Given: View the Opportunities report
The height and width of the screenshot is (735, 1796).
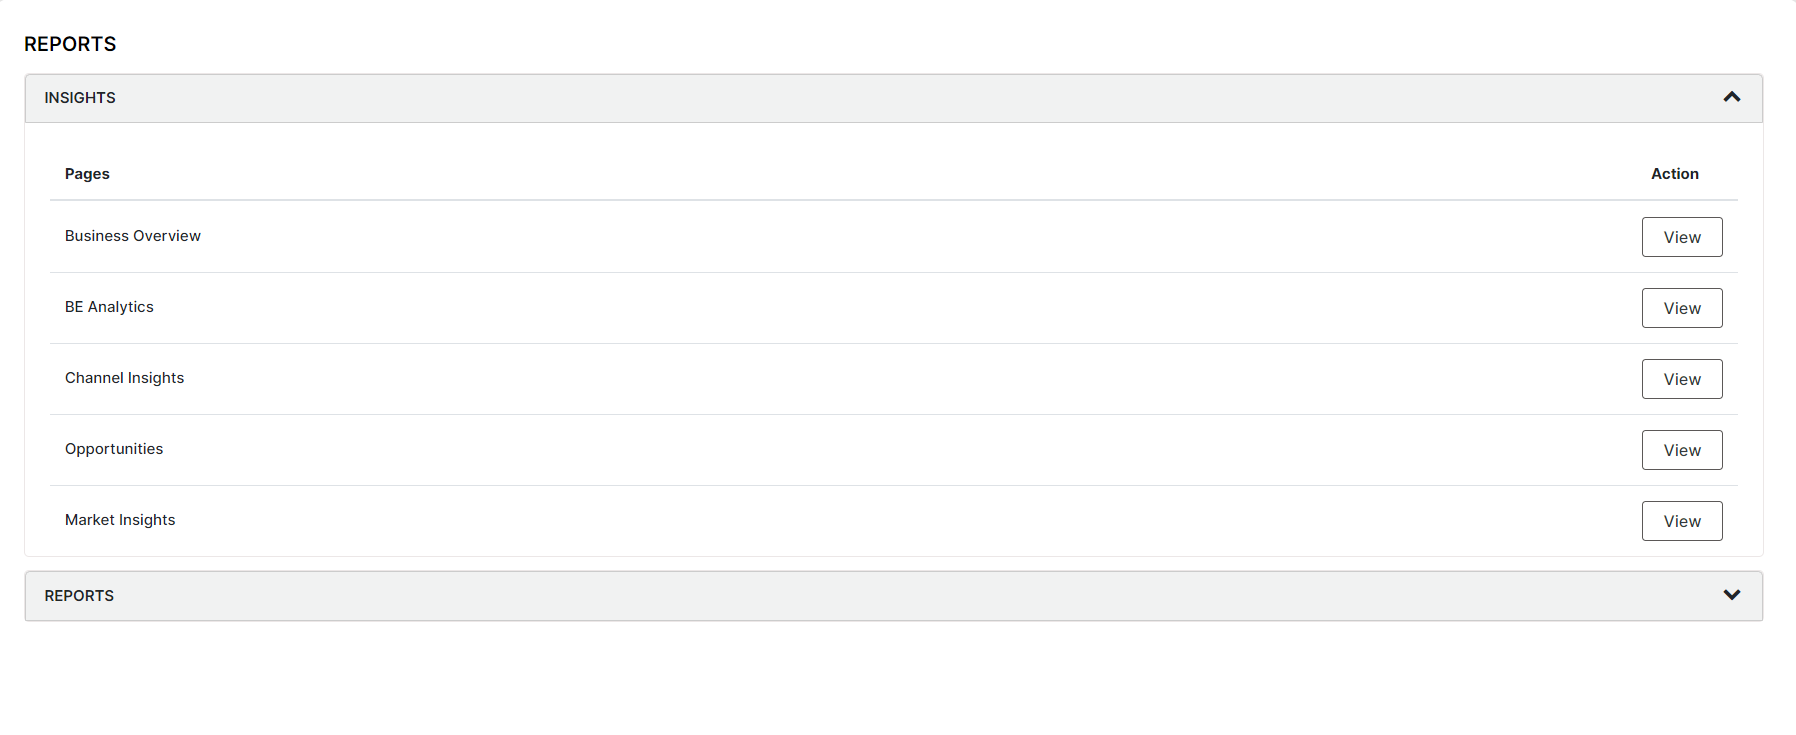Looking at the screenshot, I should click(1681, 450).
